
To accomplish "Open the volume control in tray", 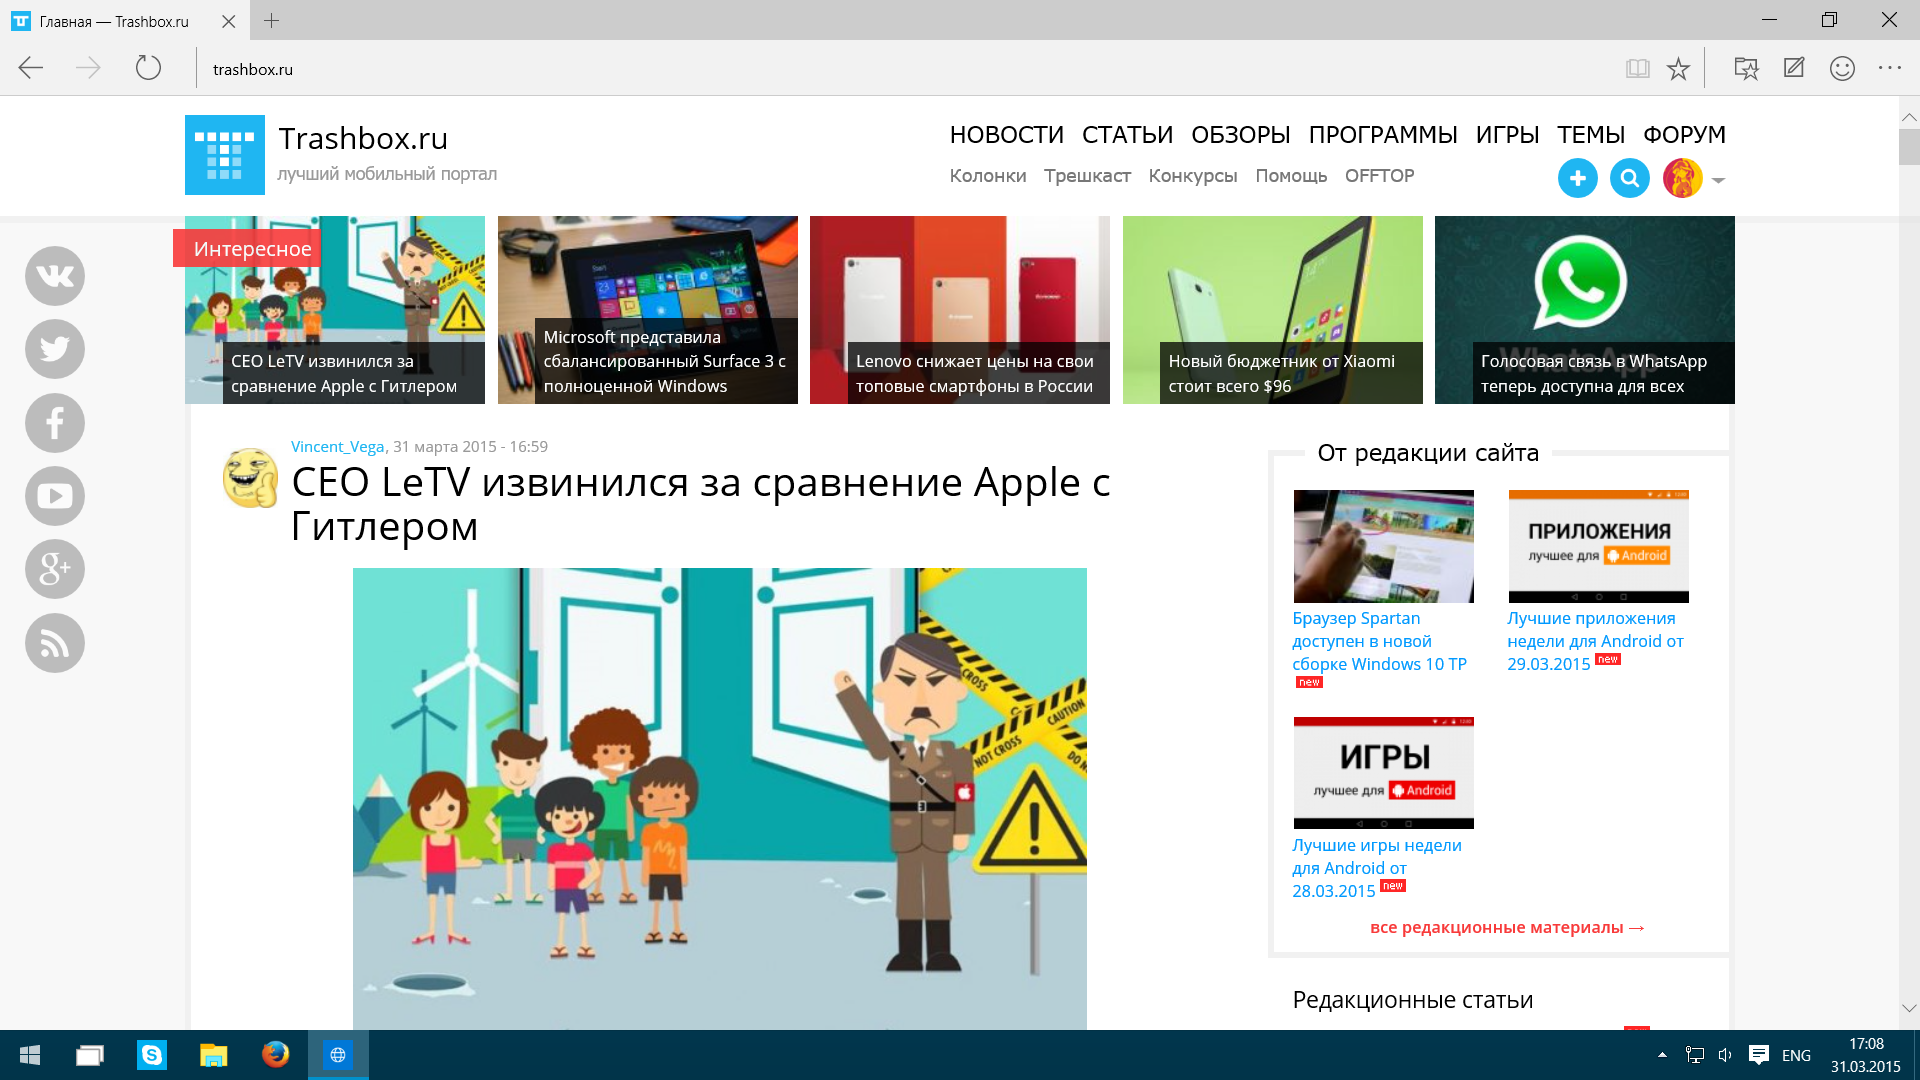I will (1725, 1055).
